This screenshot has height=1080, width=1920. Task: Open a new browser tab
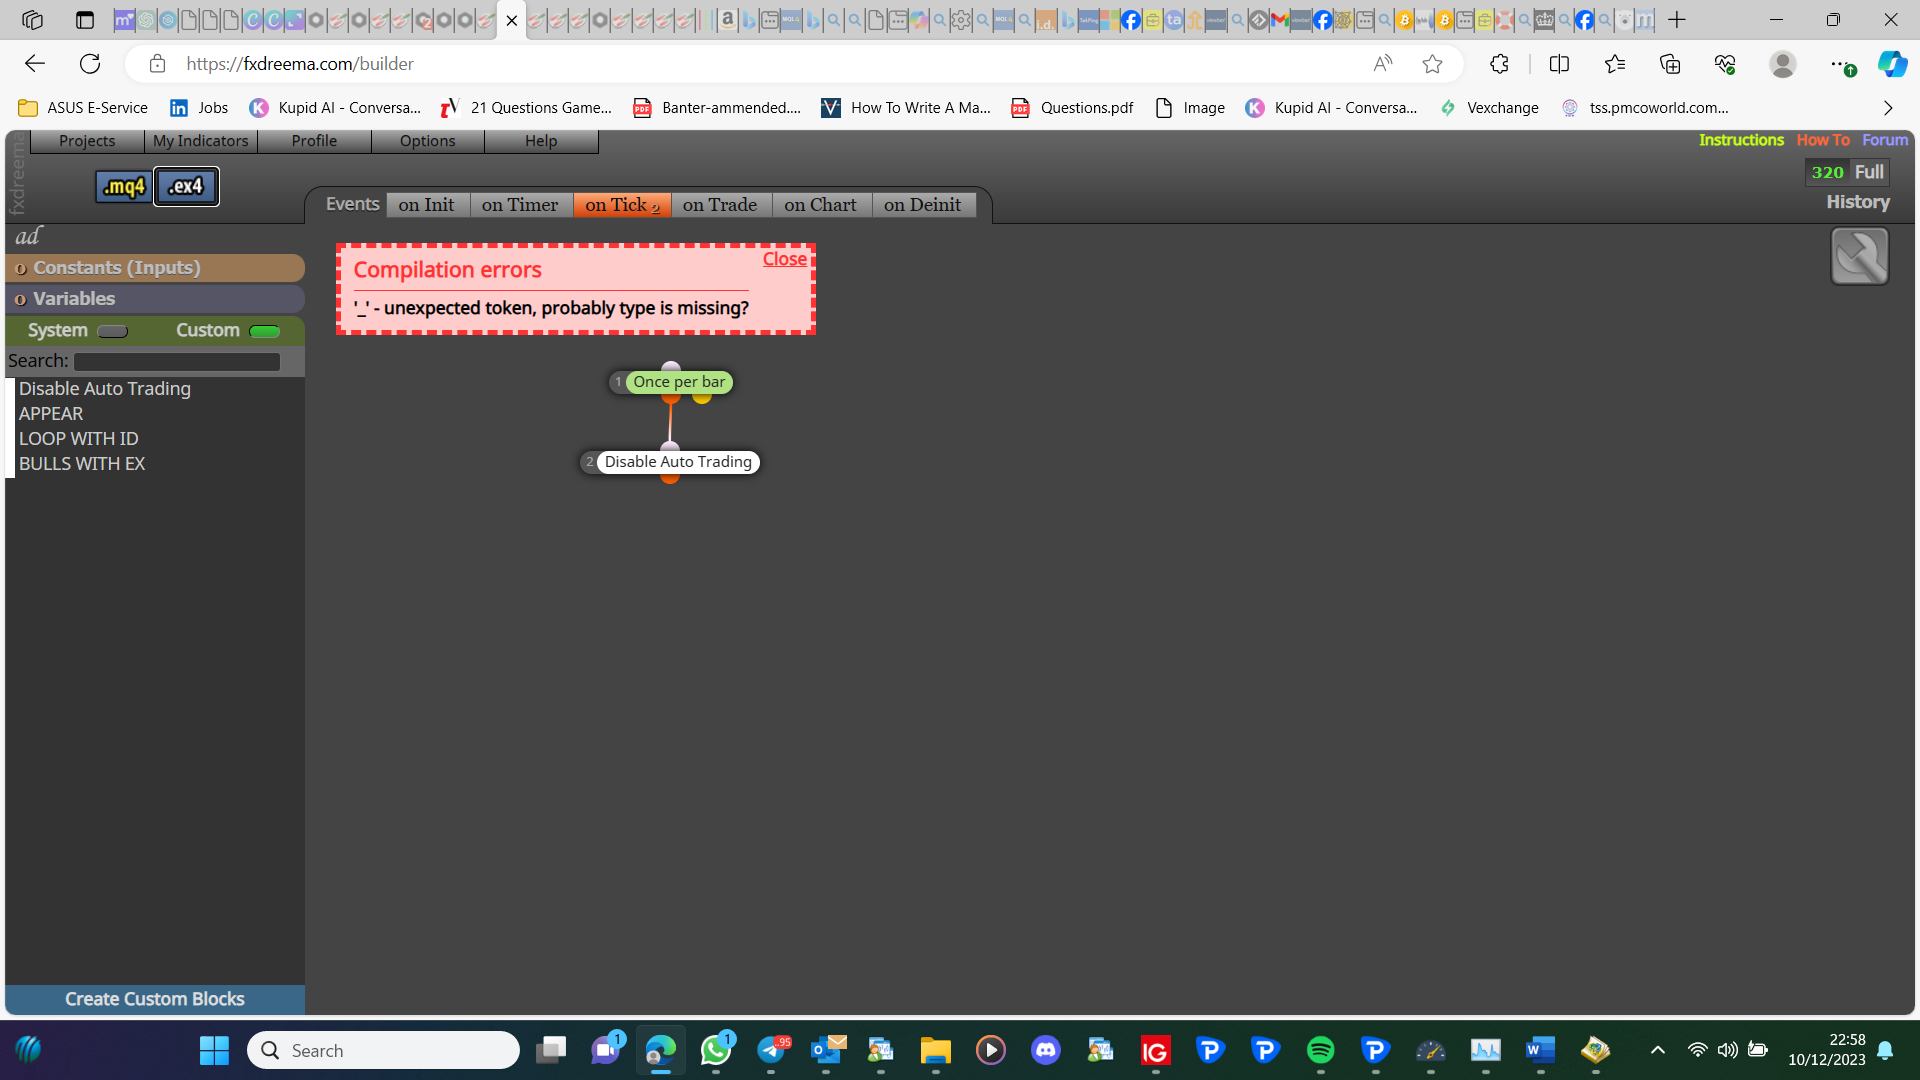(1677, 20)
